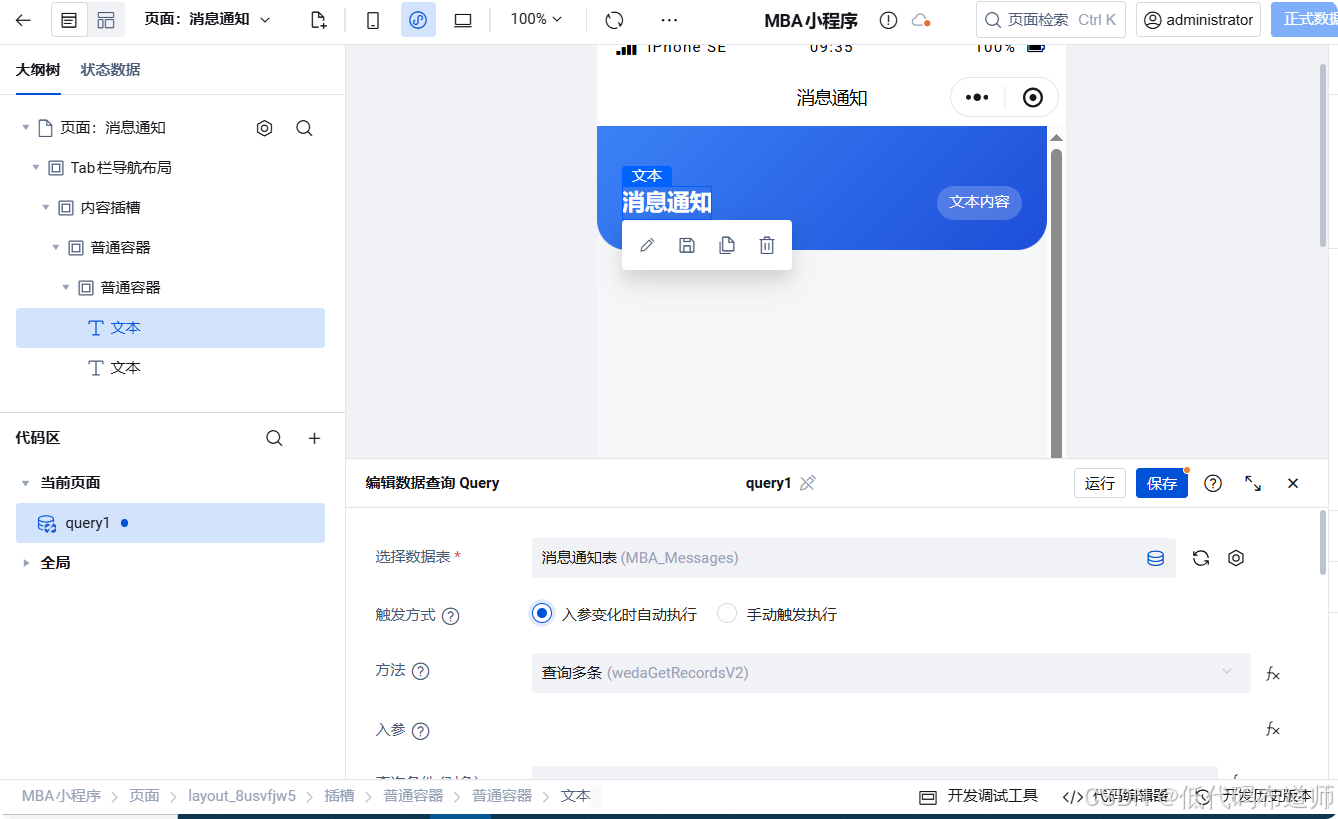This screenshot has width=1338, height=819.
Task: Select the highlighted 文本 tree item
Action: [170, 328]
